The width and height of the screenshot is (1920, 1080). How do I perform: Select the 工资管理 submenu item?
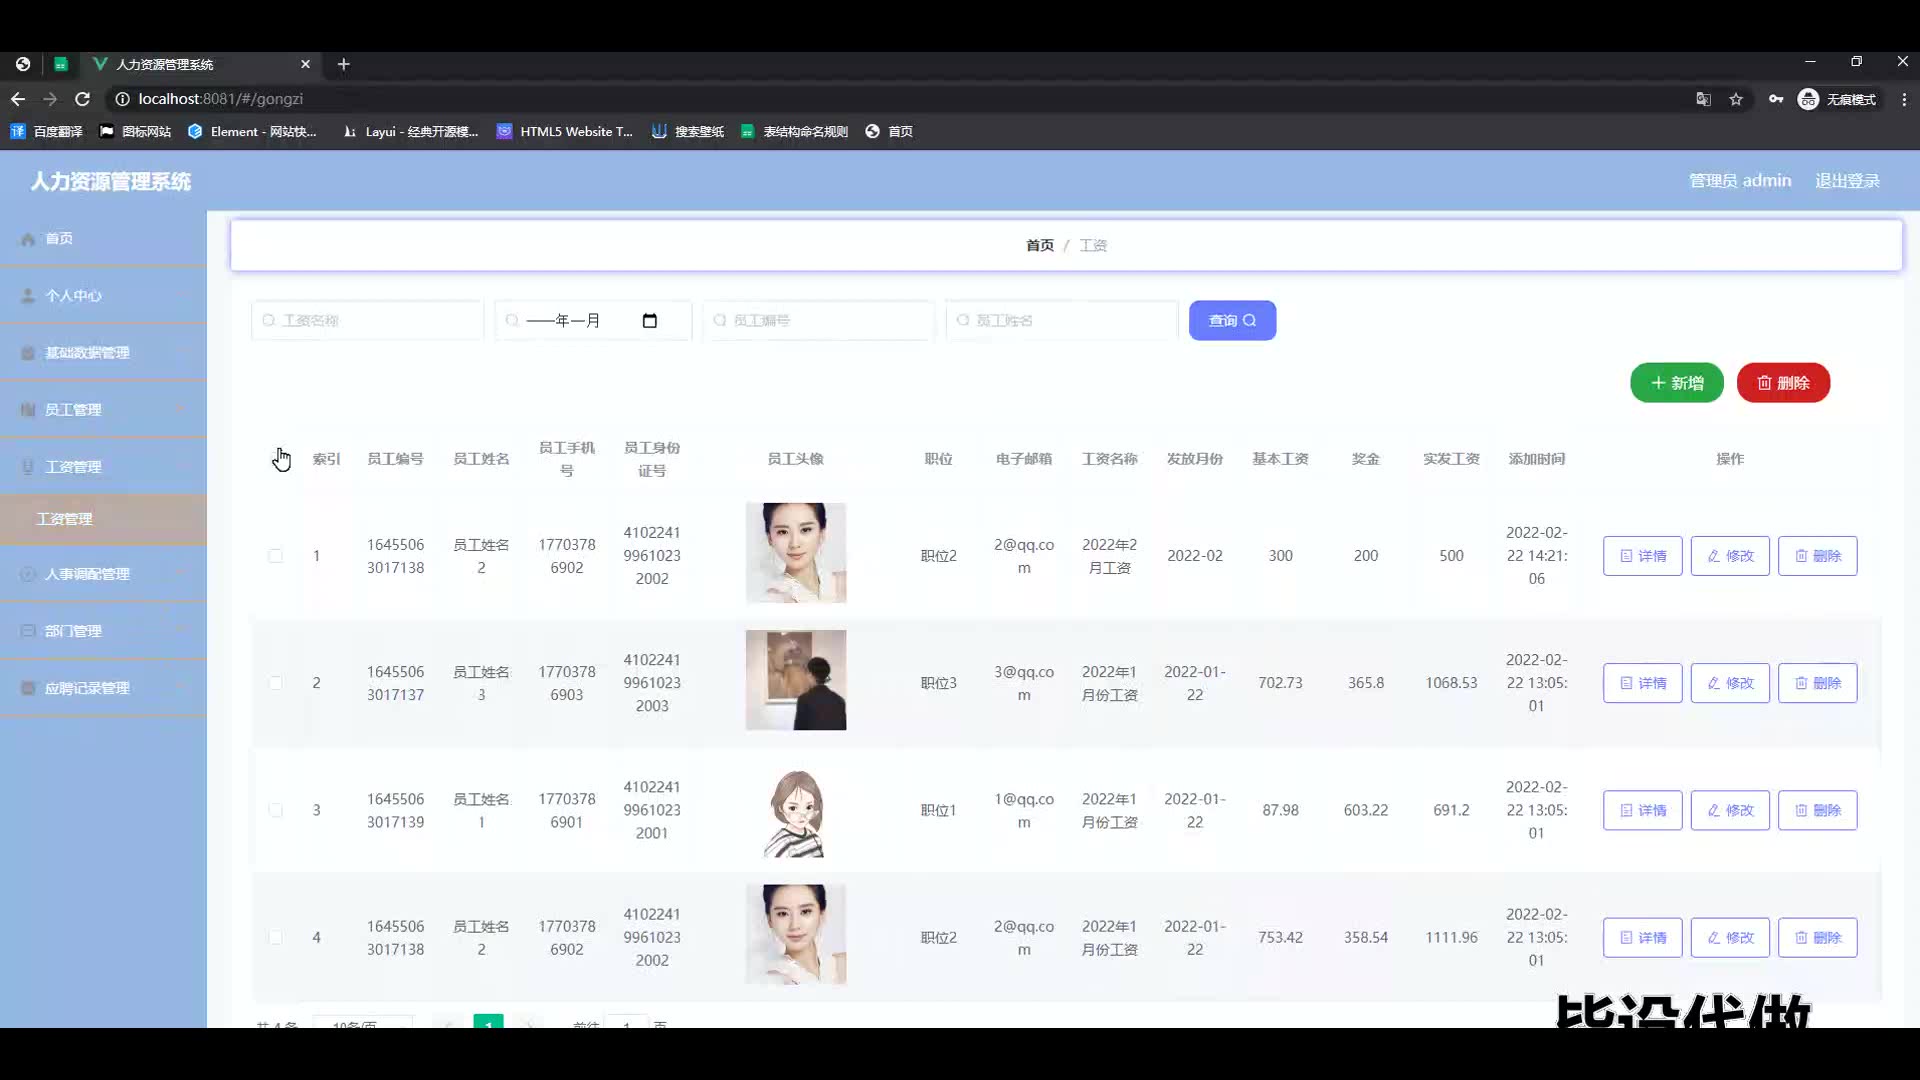(x=65, y=519)
